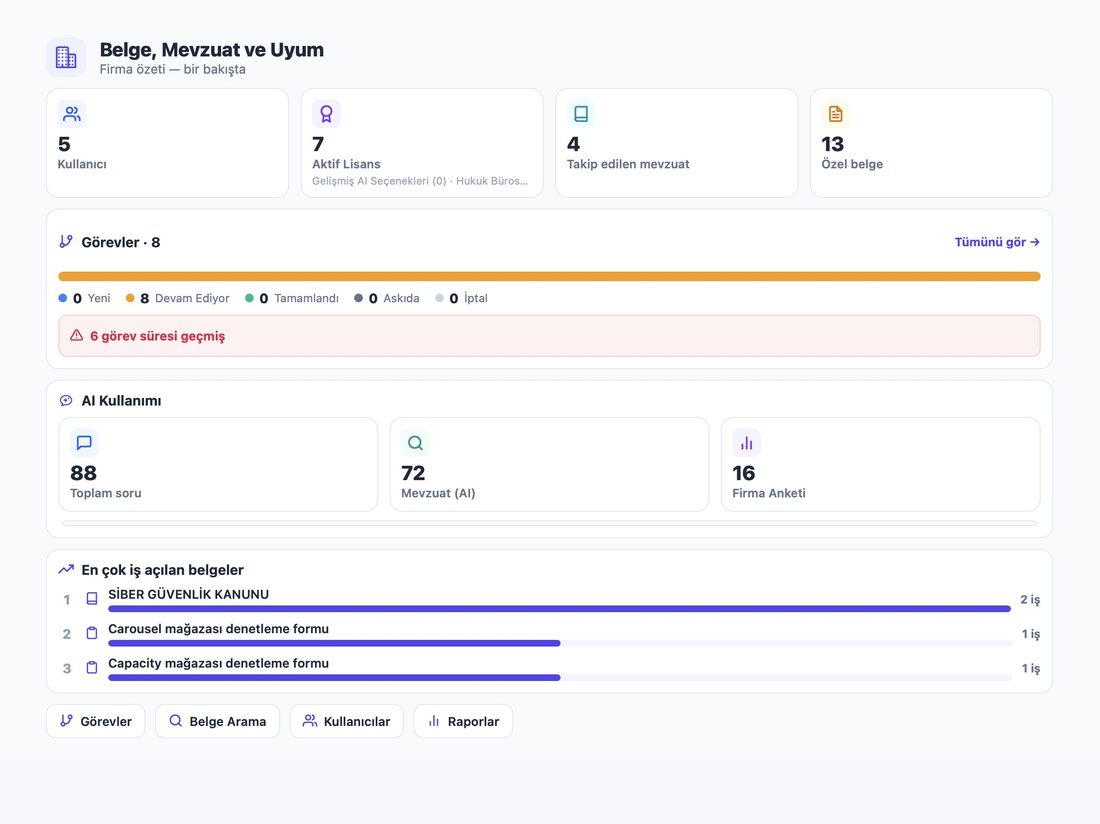
Task: Open the Görevler shortcut button at the bottom
Action: coord(95,721)
